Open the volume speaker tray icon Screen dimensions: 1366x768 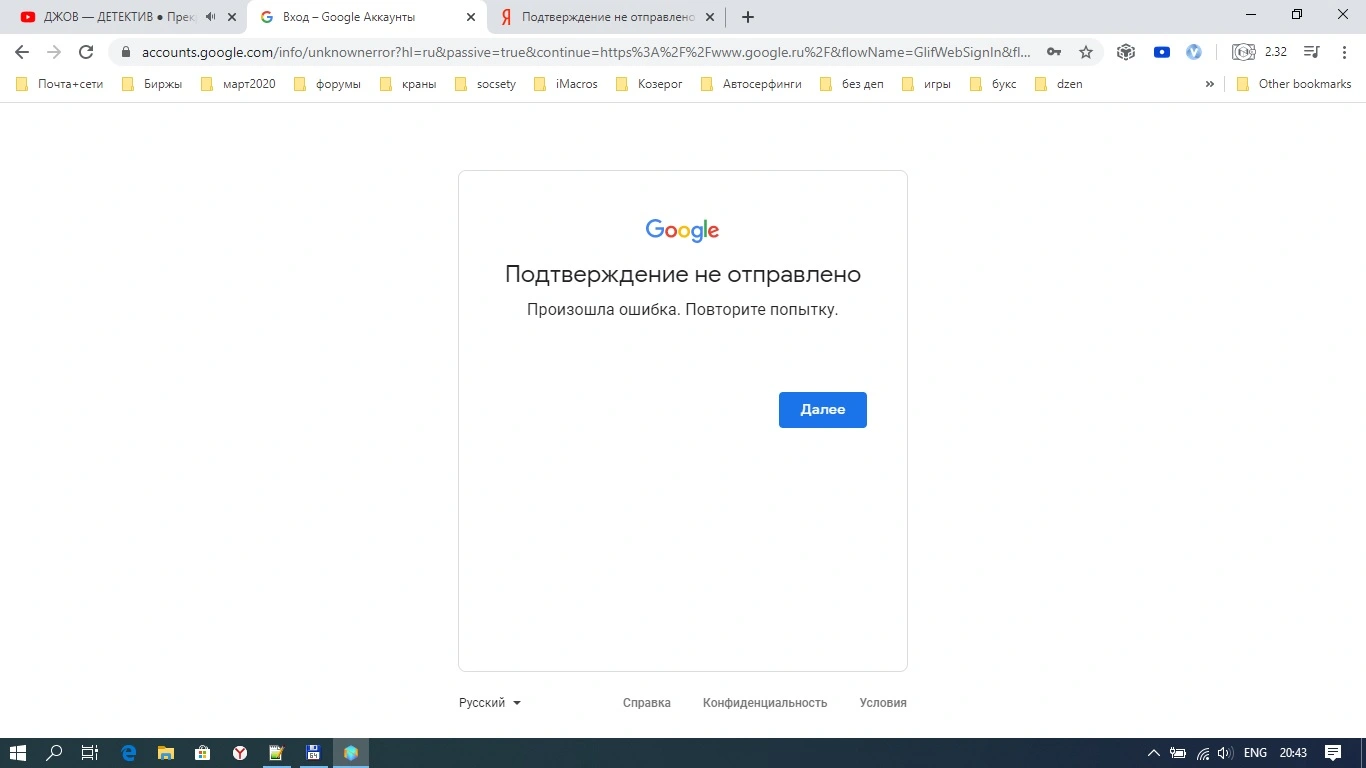[1225, 753]
